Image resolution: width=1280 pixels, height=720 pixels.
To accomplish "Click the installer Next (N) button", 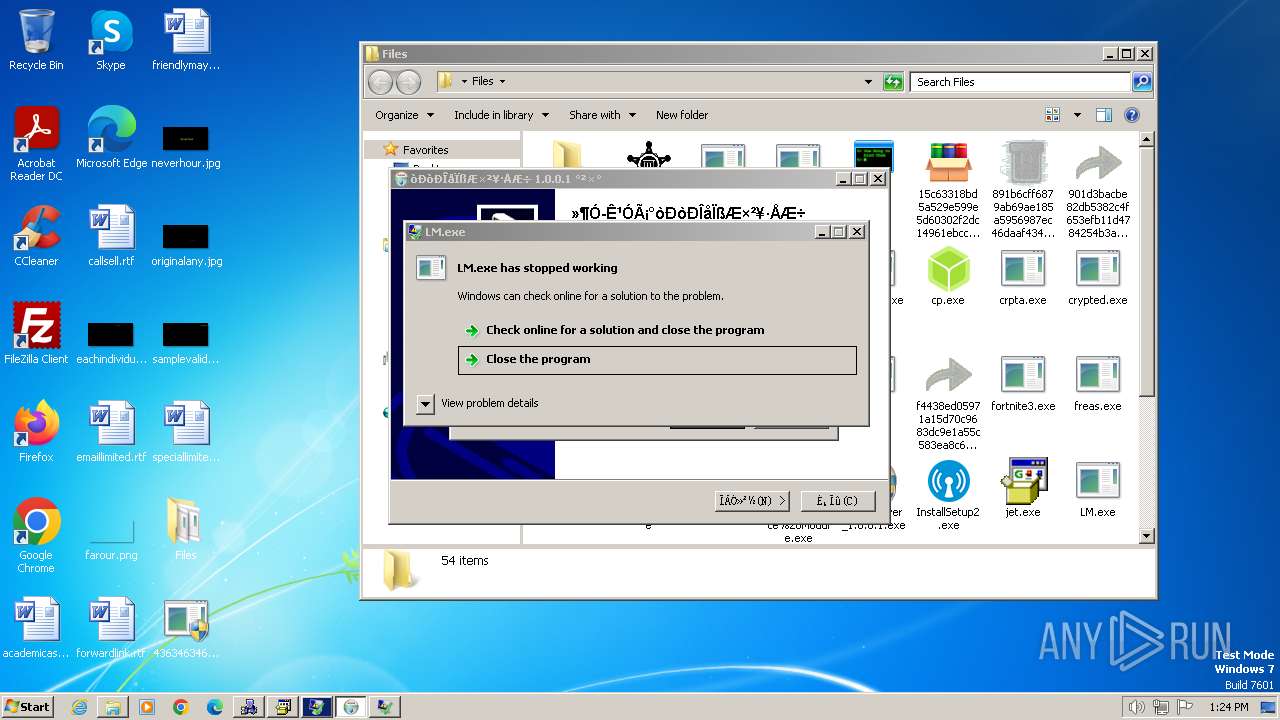I will coord(753,500).
